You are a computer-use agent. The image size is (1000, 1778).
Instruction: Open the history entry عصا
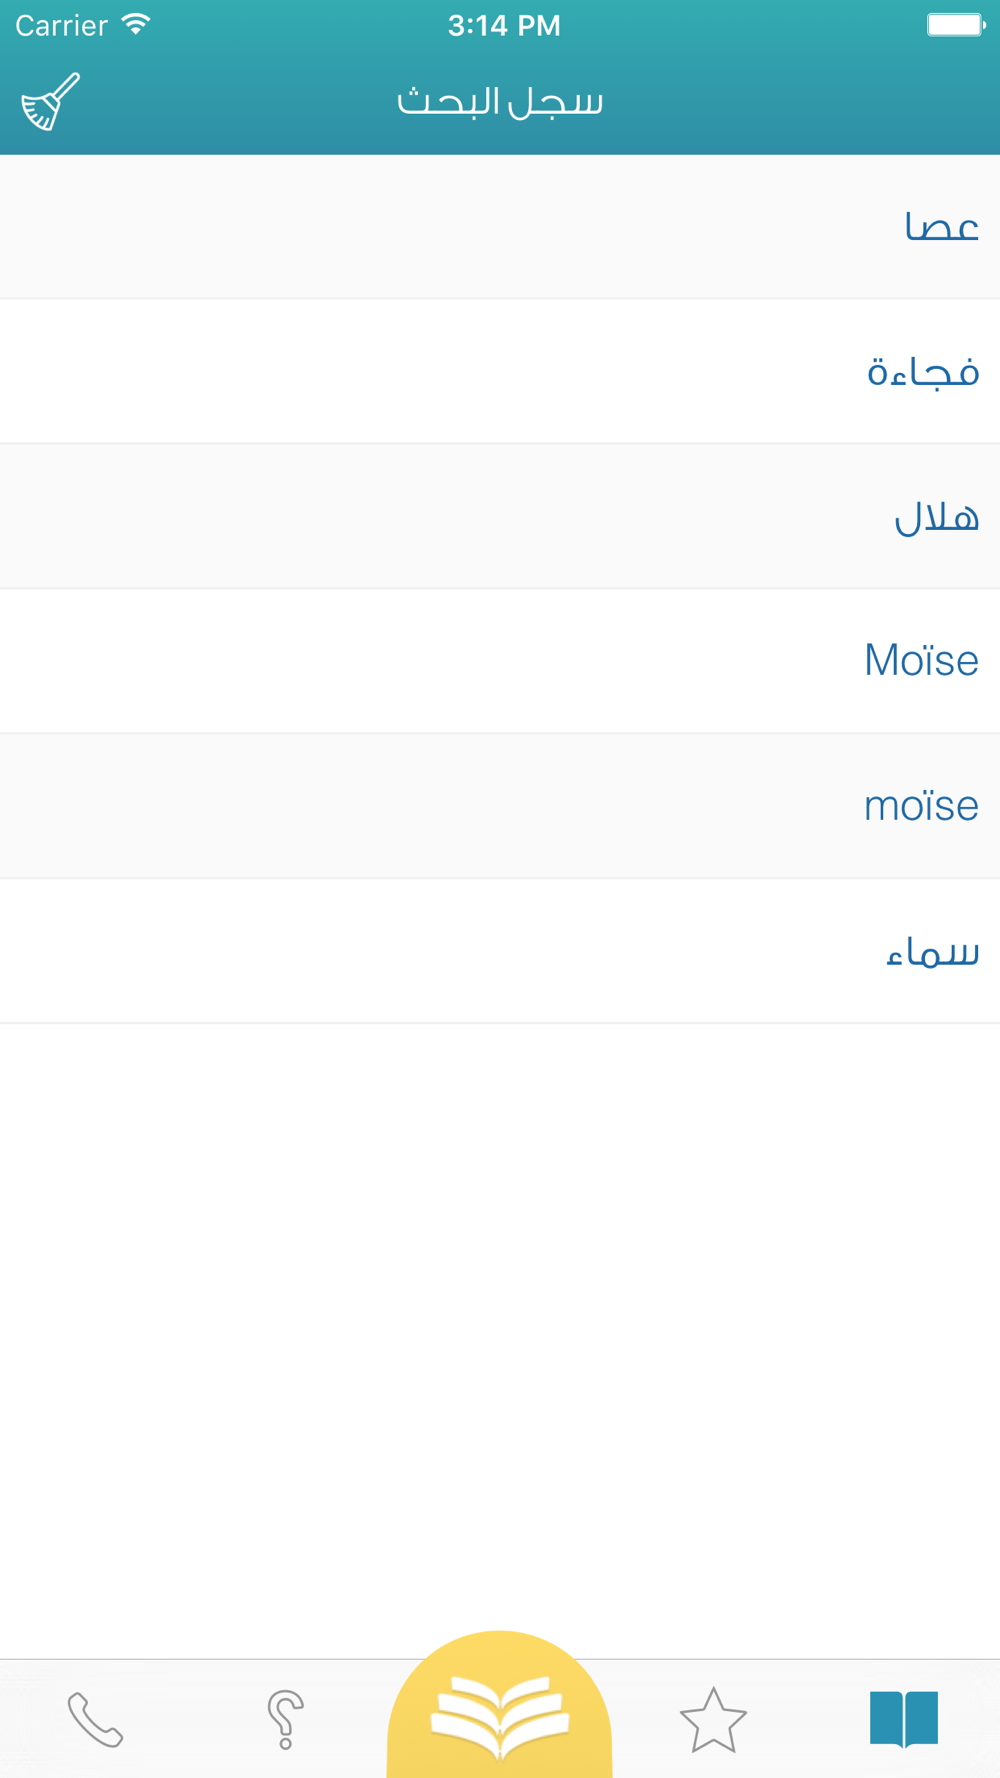pos(941,227)
